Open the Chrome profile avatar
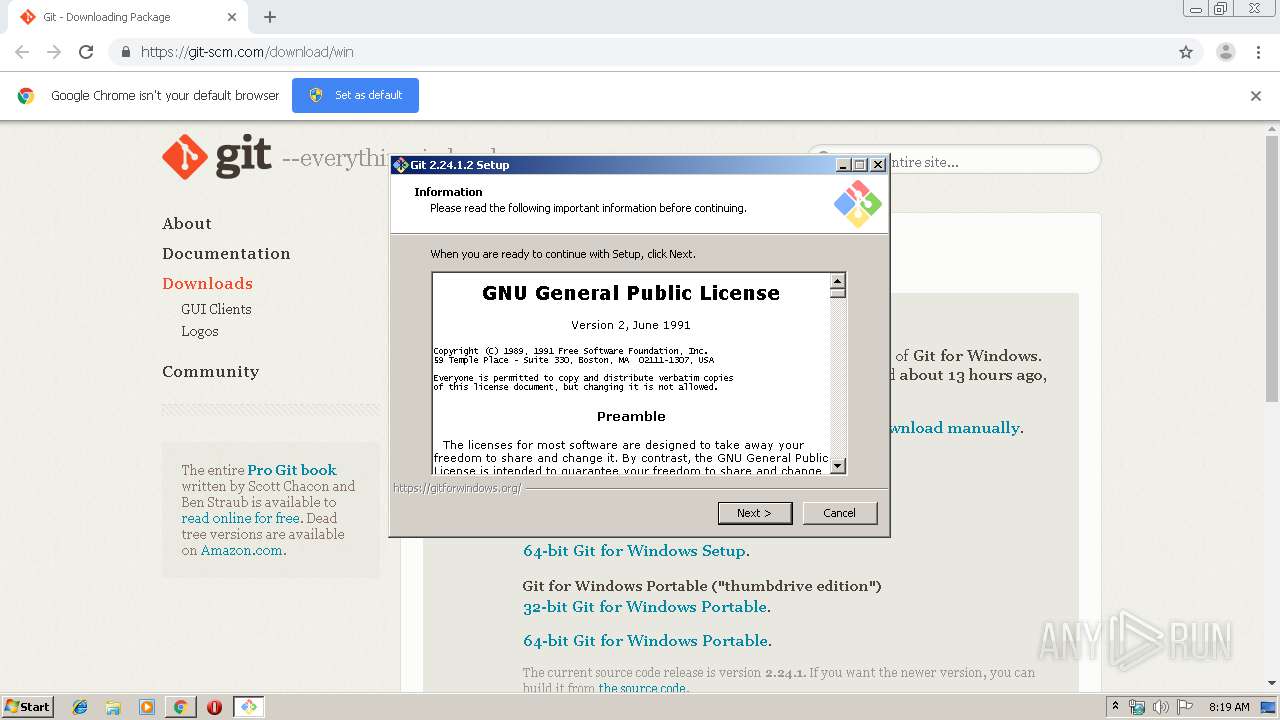The height and width of the screenshot is (720, 1280). point(1226,52)
